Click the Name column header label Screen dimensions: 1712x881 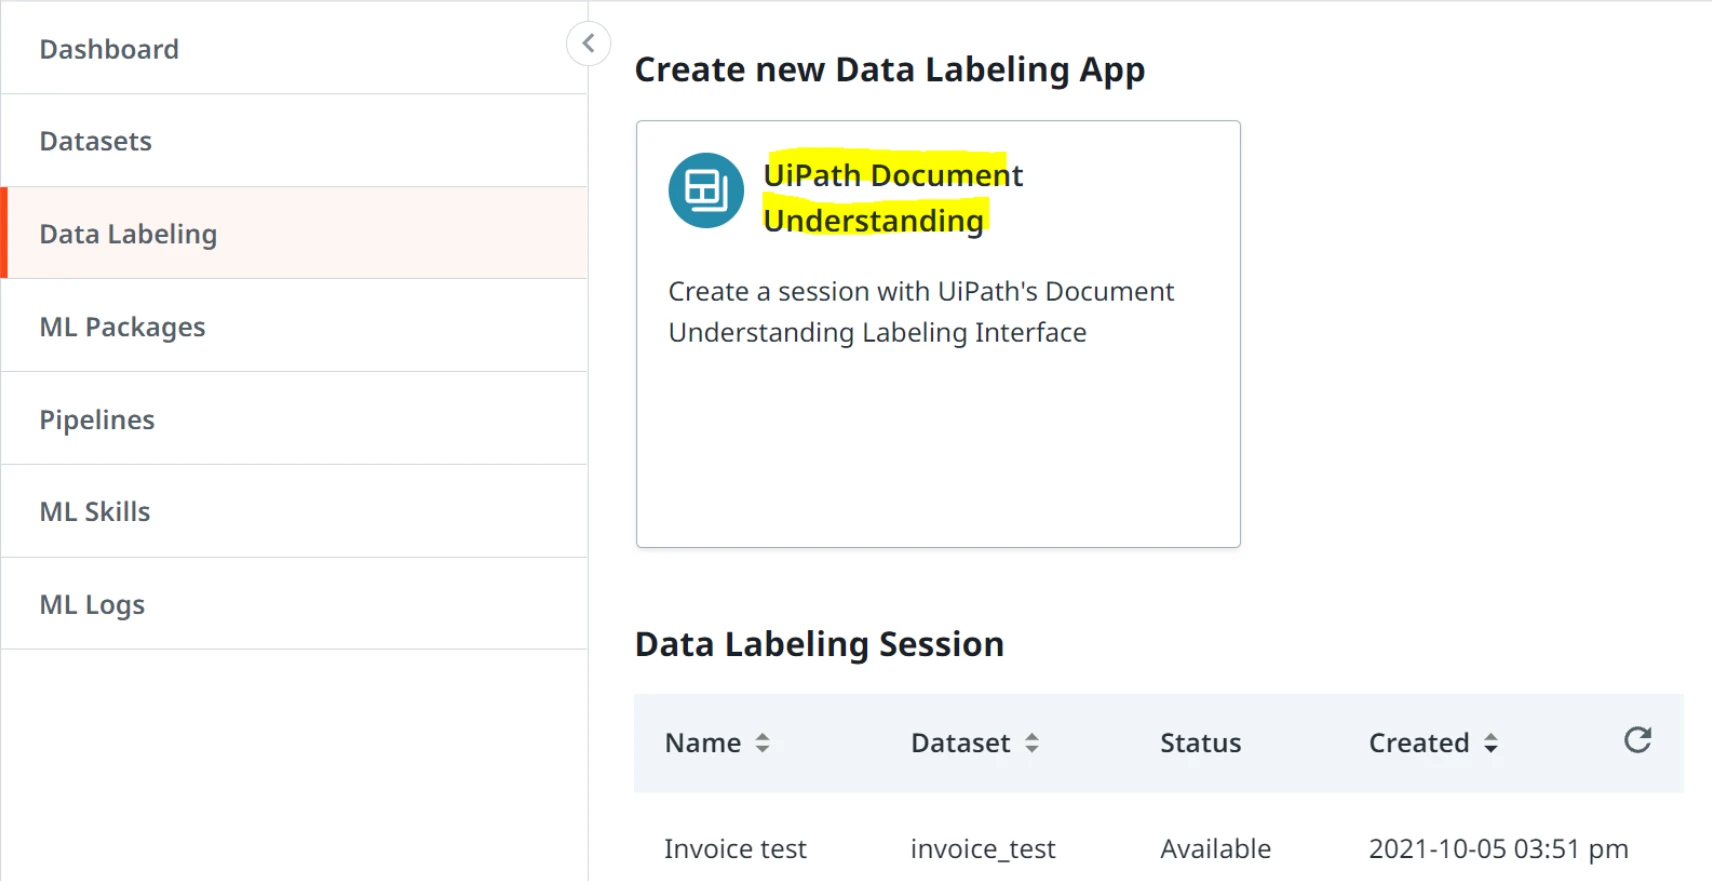click(703, 743)
